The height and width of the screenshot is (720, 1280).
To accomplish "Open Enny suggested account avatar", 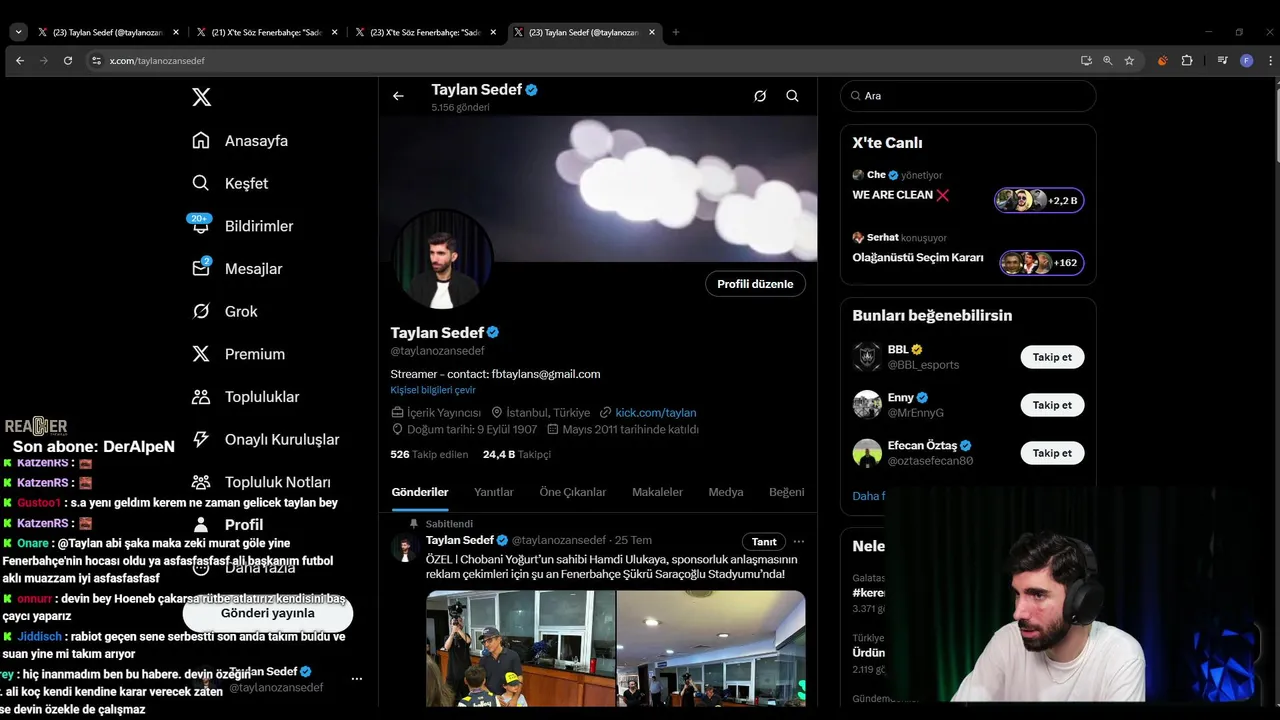I will click(x=867, y=405).
